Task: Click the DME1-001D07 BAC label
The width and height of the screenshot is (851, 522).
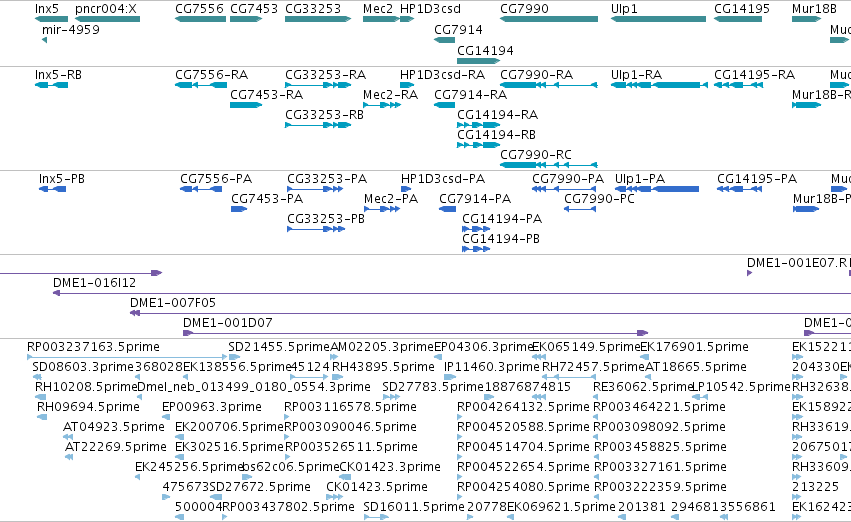Action: 227,323
